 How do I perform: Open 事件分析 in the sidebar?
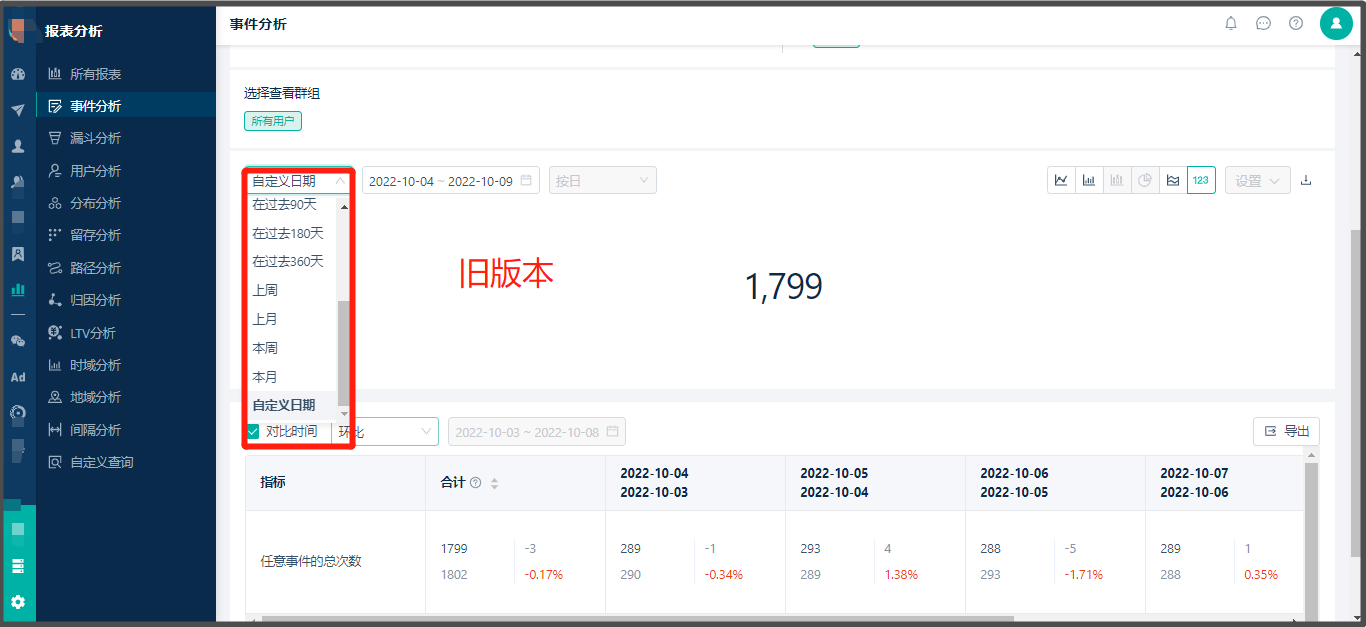tap(125, 106)
